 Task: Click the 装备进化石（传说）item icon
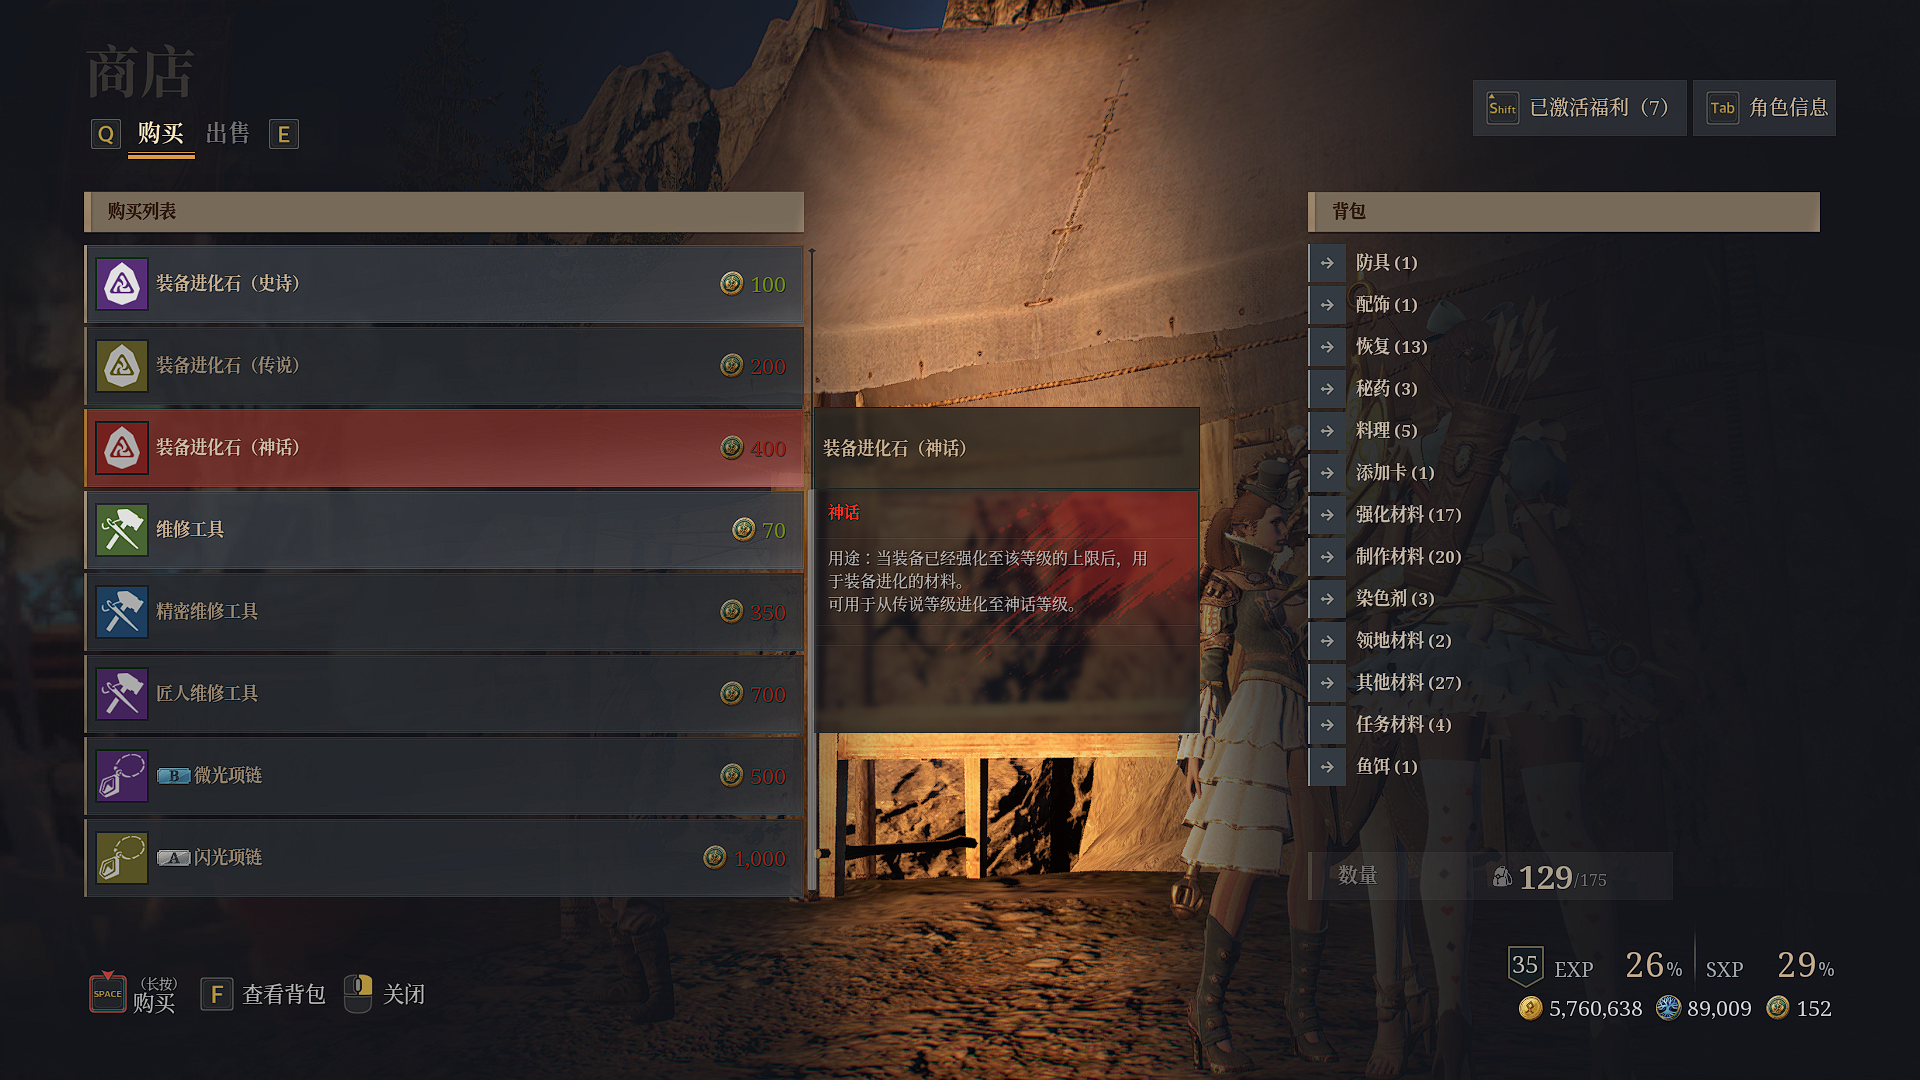[122, 366]
